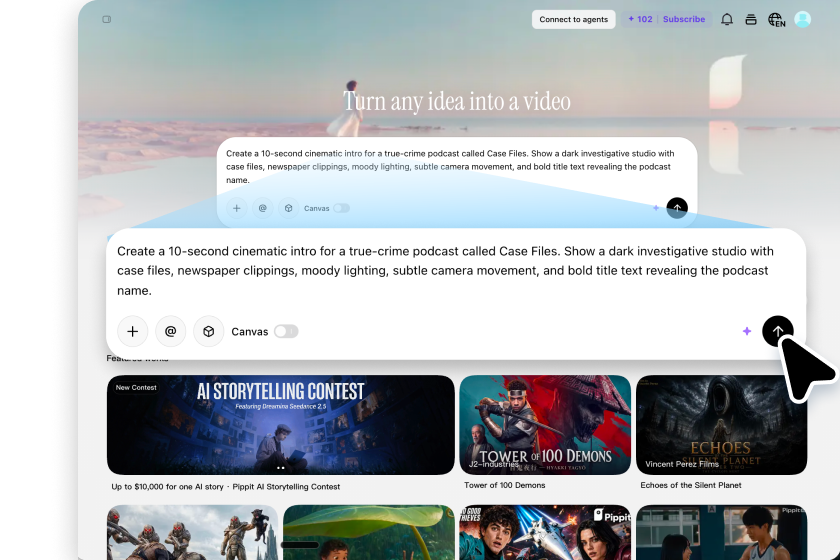Click the Vincent Perez Films creator label
The width and height of the screenshot is (840, 560).
(x=681, y=464)
